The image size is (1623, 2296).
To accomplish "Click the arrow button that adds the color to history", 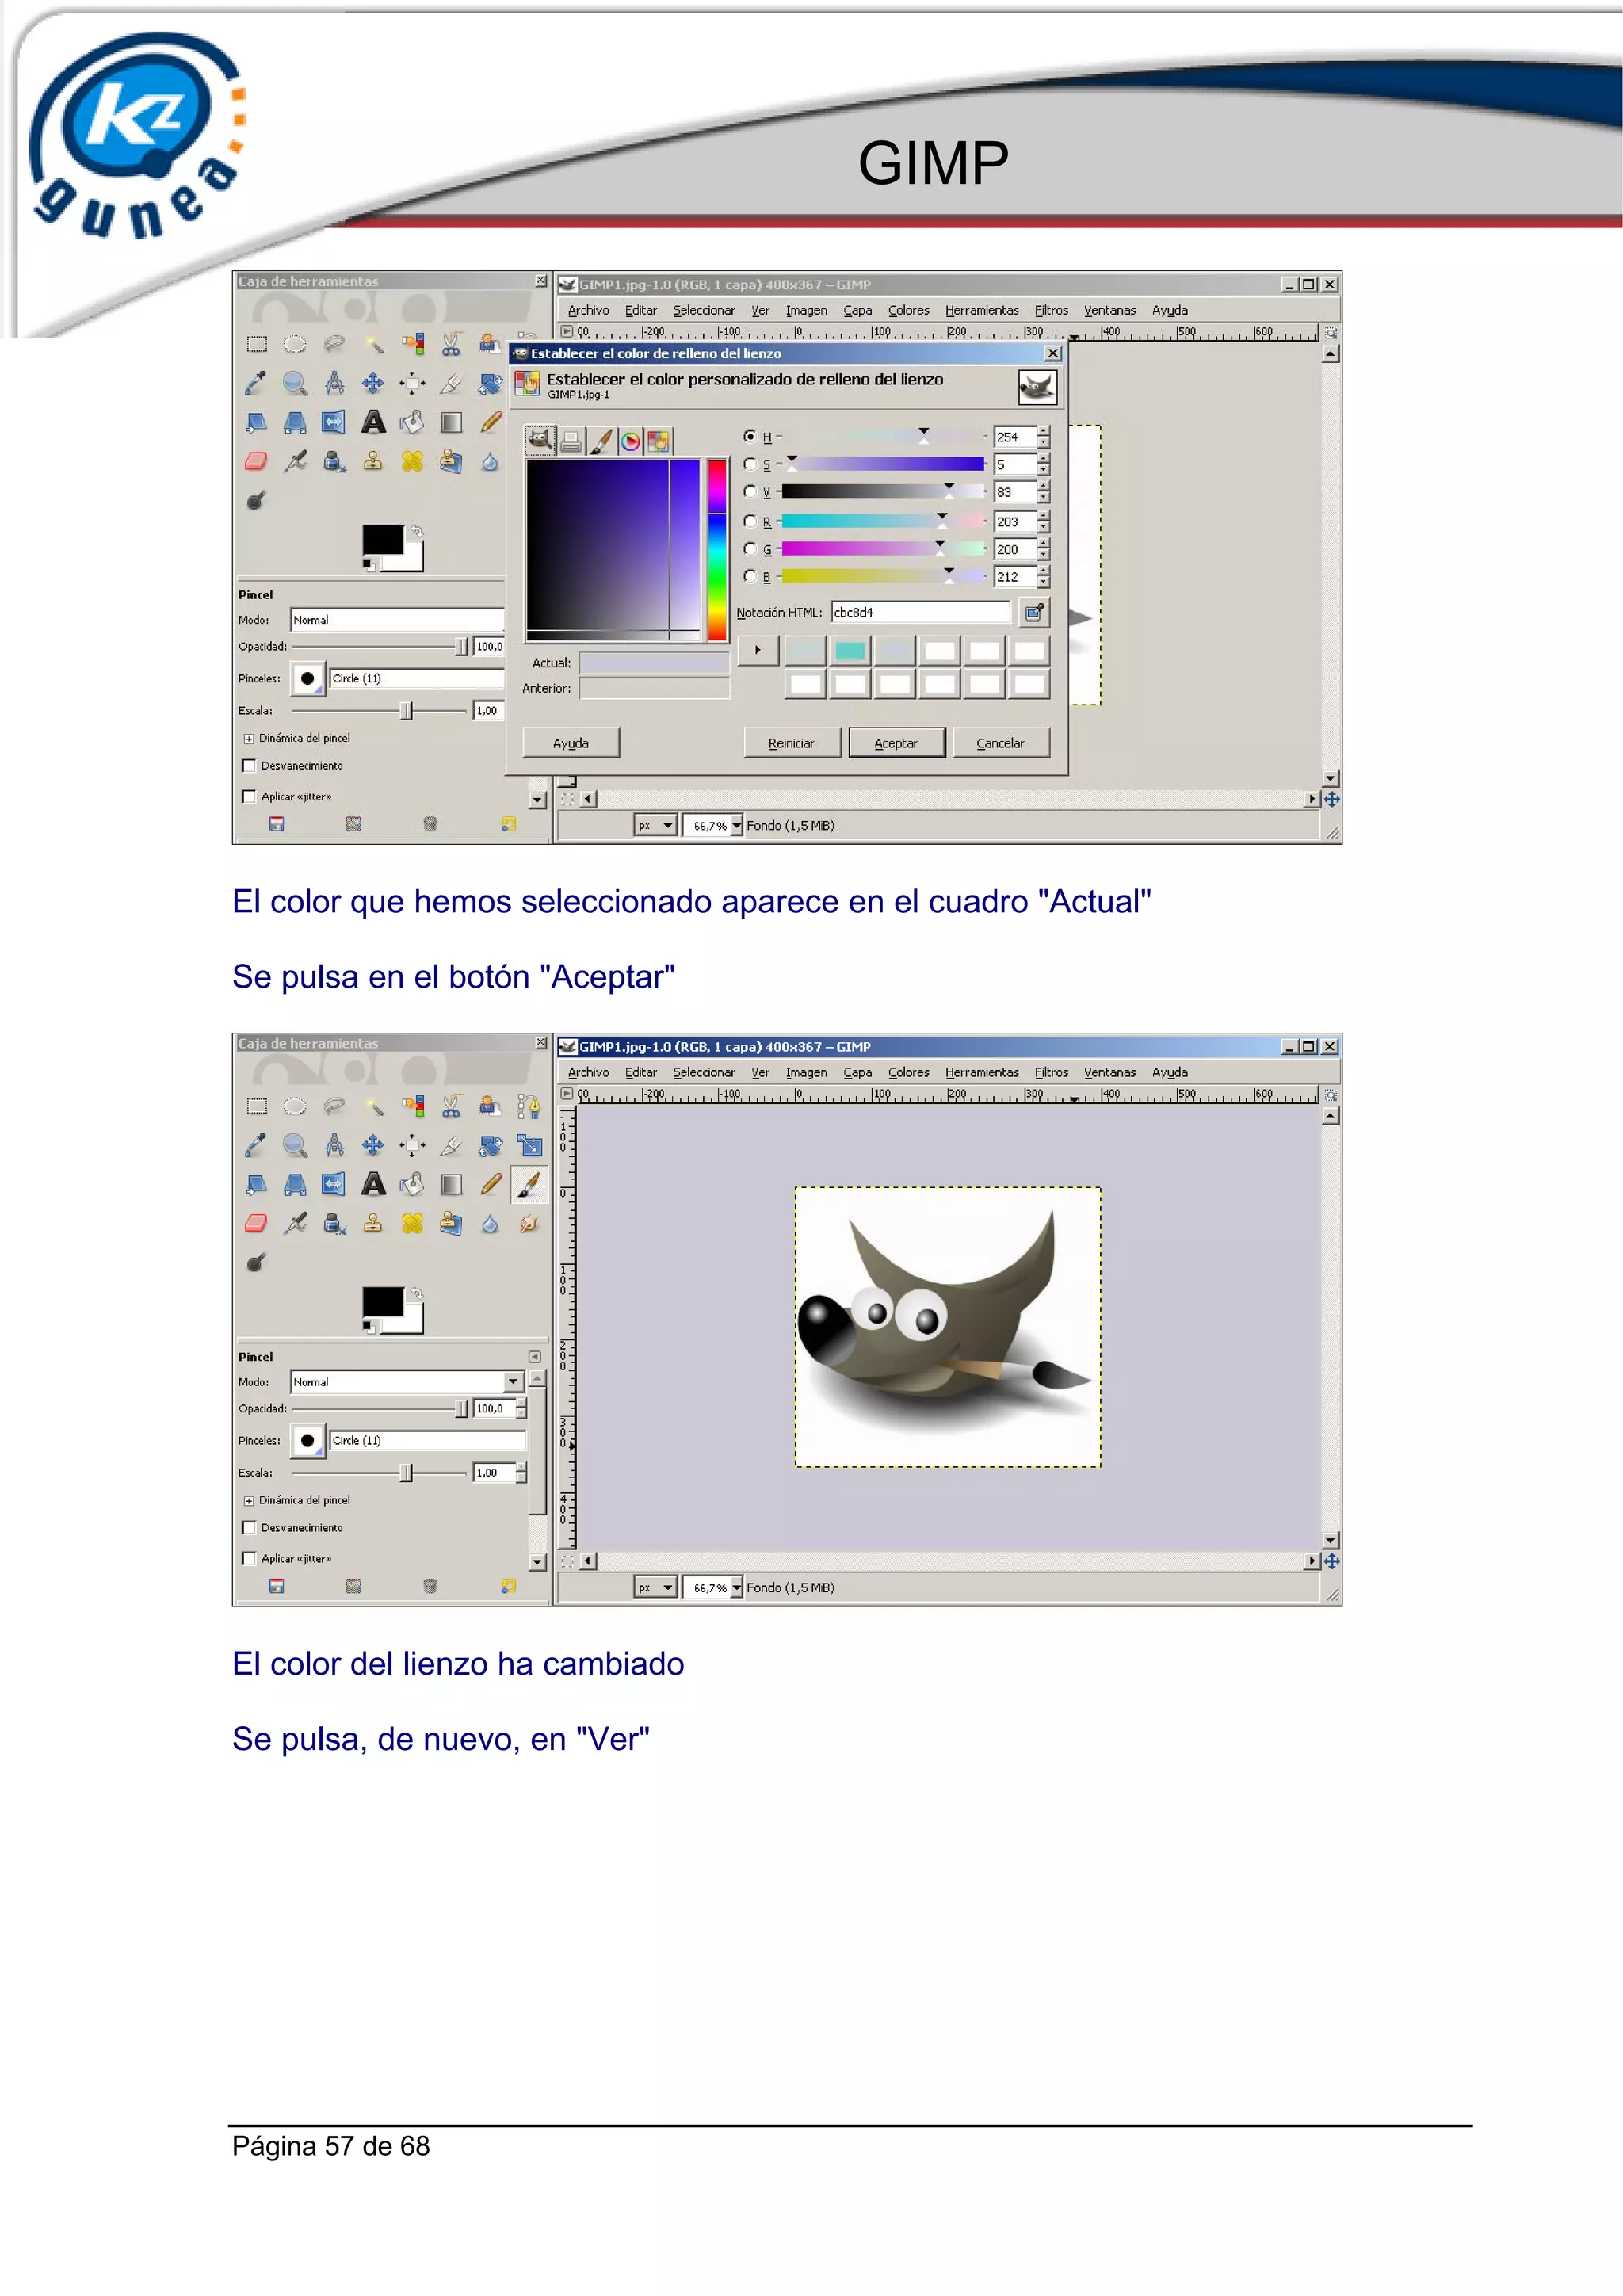I will (x=758, y=650).
